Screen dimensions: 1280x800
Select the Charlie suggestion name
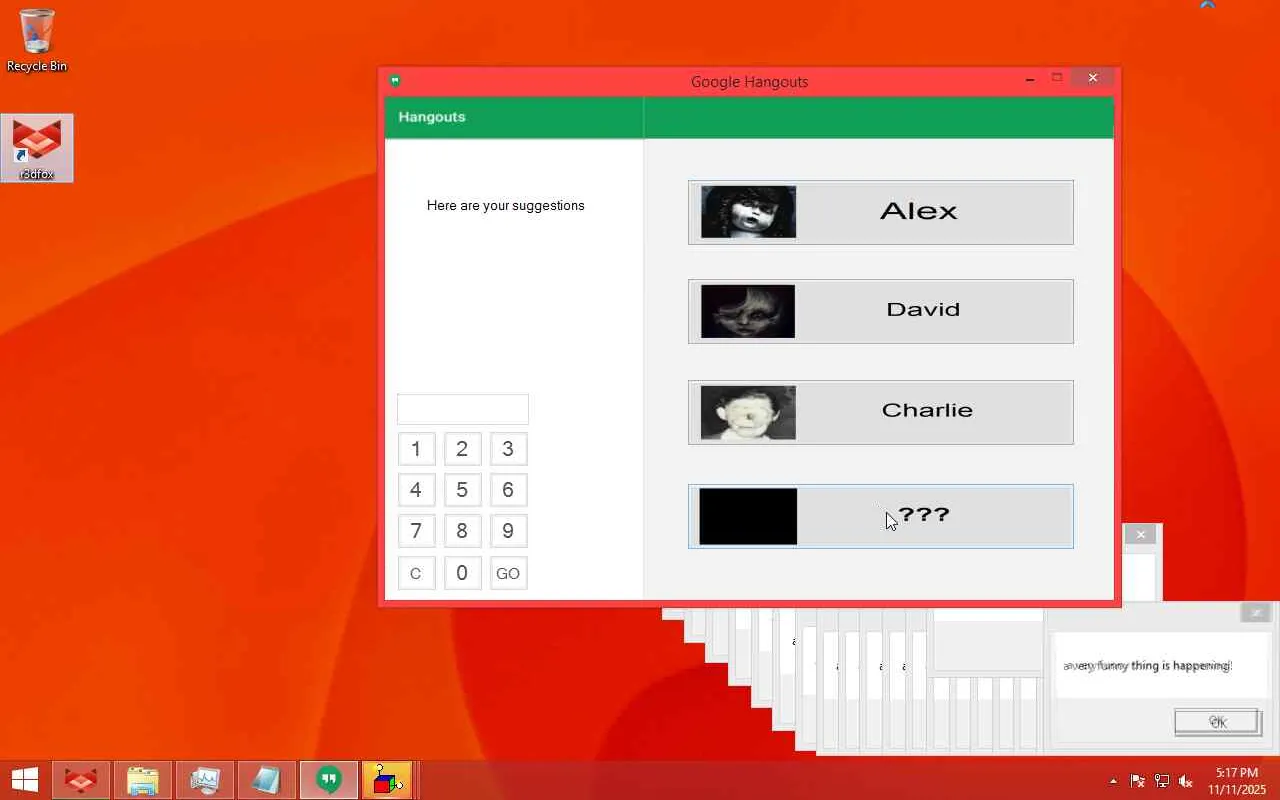point(927,410)
